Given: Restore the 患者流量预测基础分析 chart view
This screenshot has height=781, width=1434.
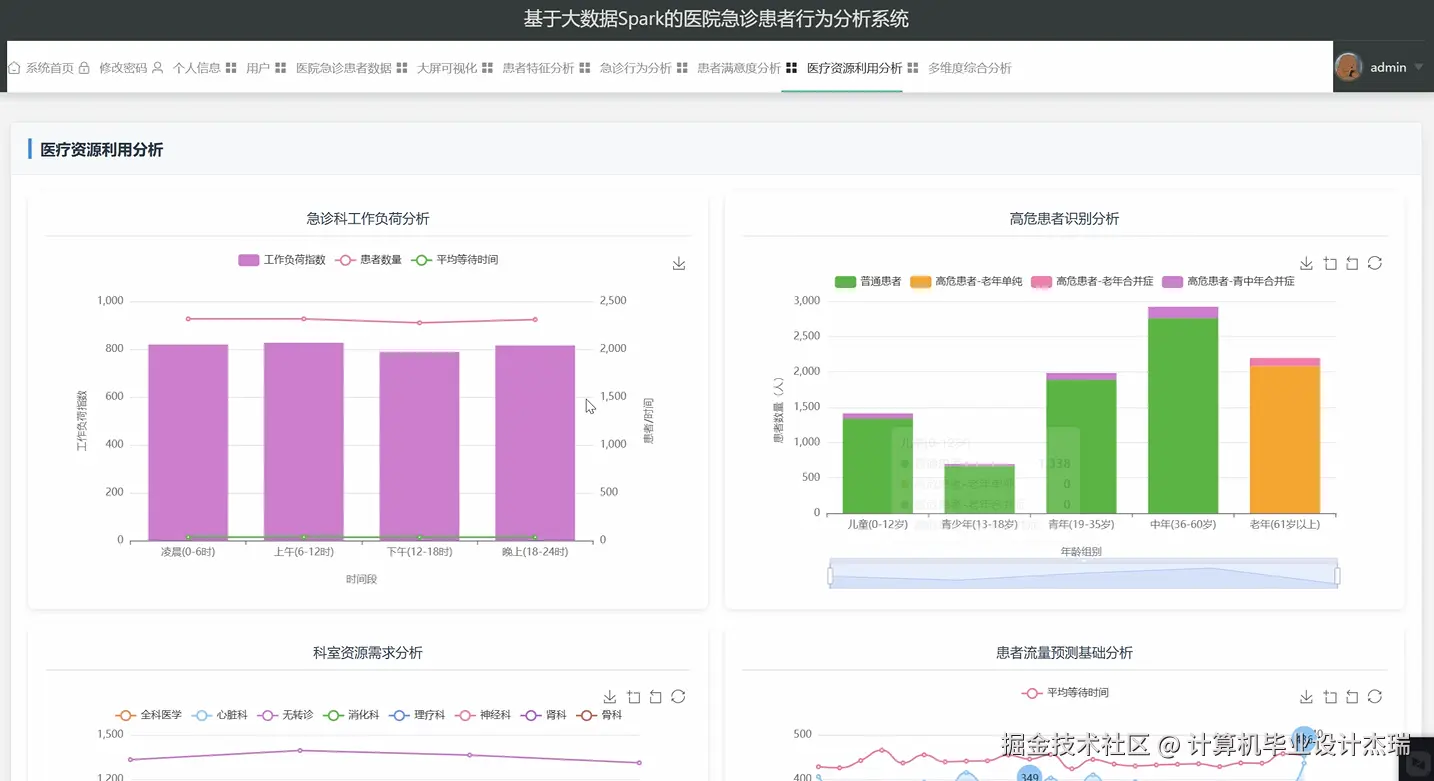Looking at the screenshot, I should click(1352, 697).
